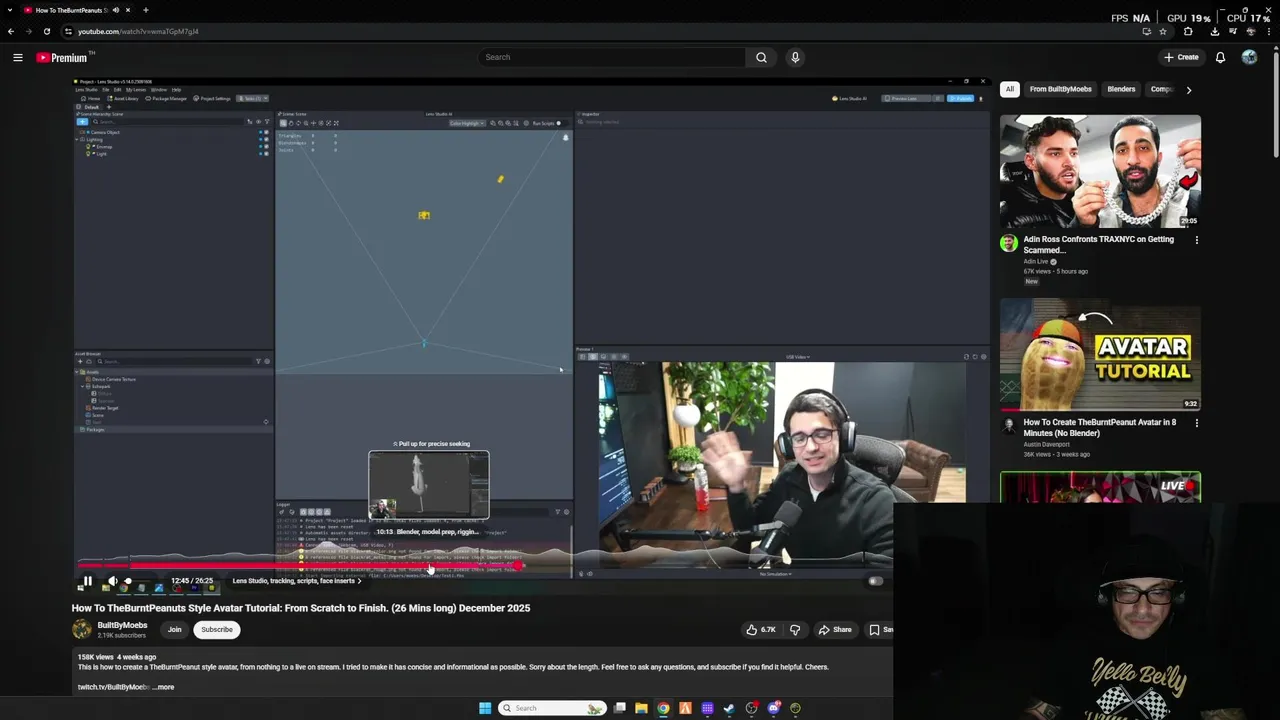Select the From BuiltByMoebs chip
The image size is (1280, 720).
click(1061, 89)
